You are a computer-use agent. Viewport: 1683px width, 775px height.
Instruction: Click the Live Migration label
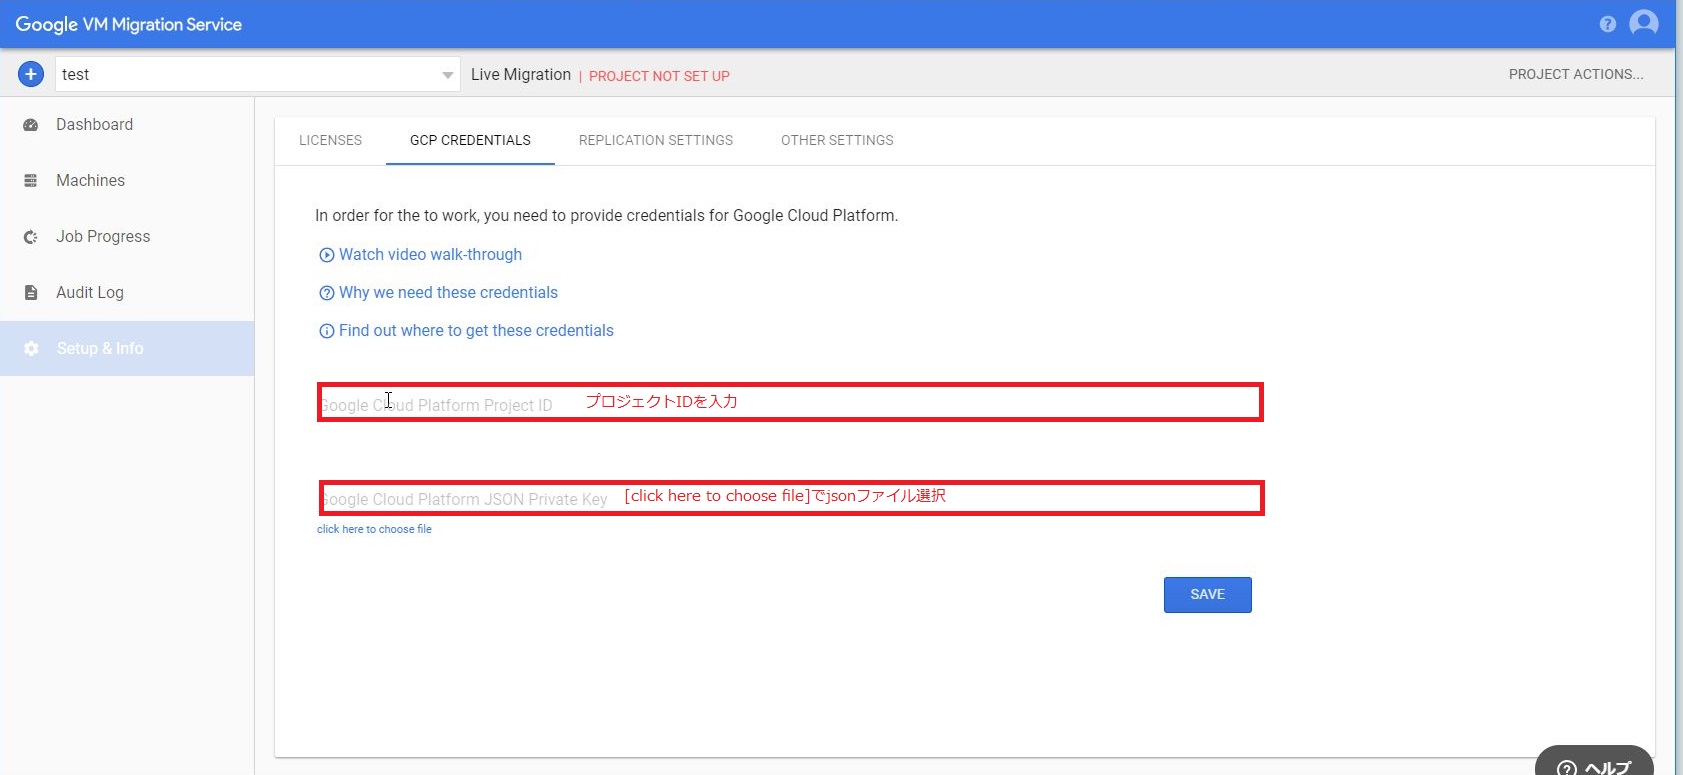point(521,75)
